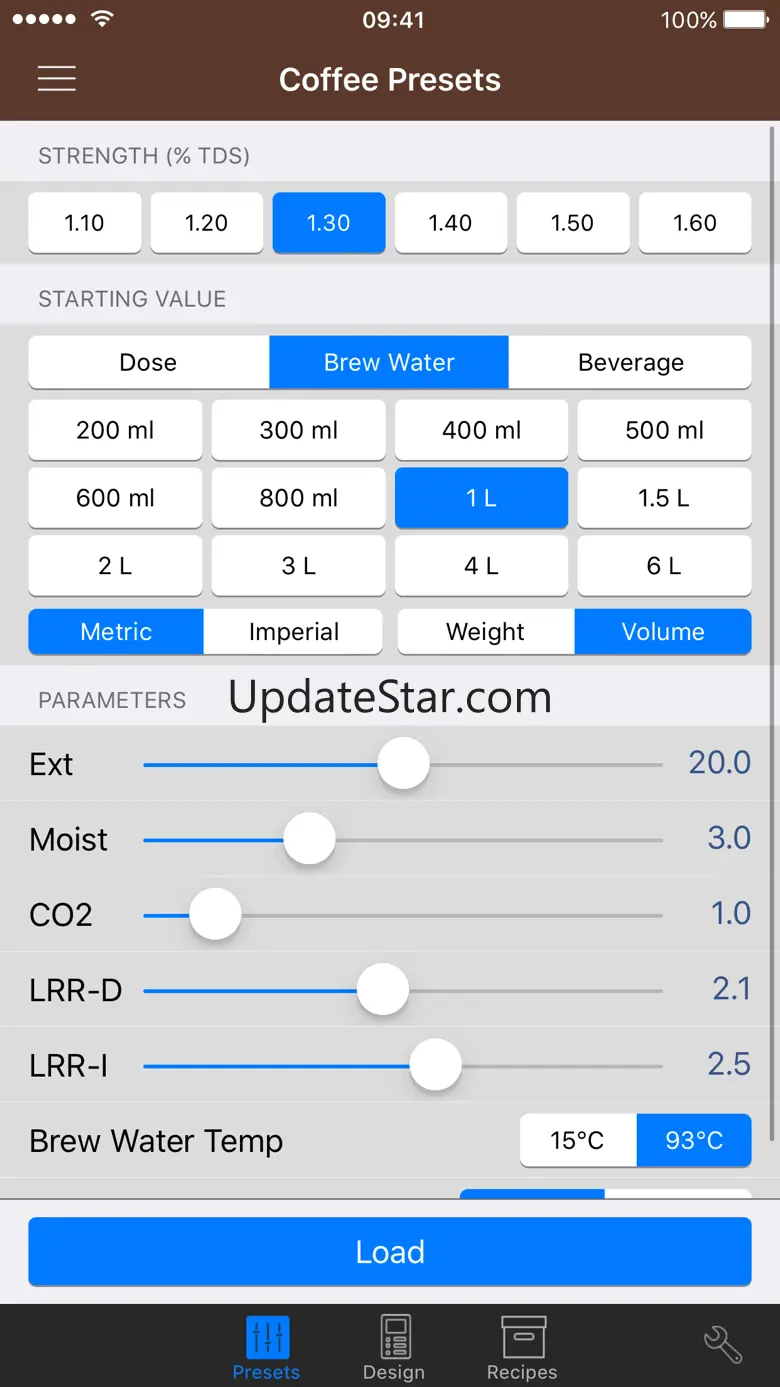
Task: Switch starting value to Dose
Action: [x=148, y=362]
